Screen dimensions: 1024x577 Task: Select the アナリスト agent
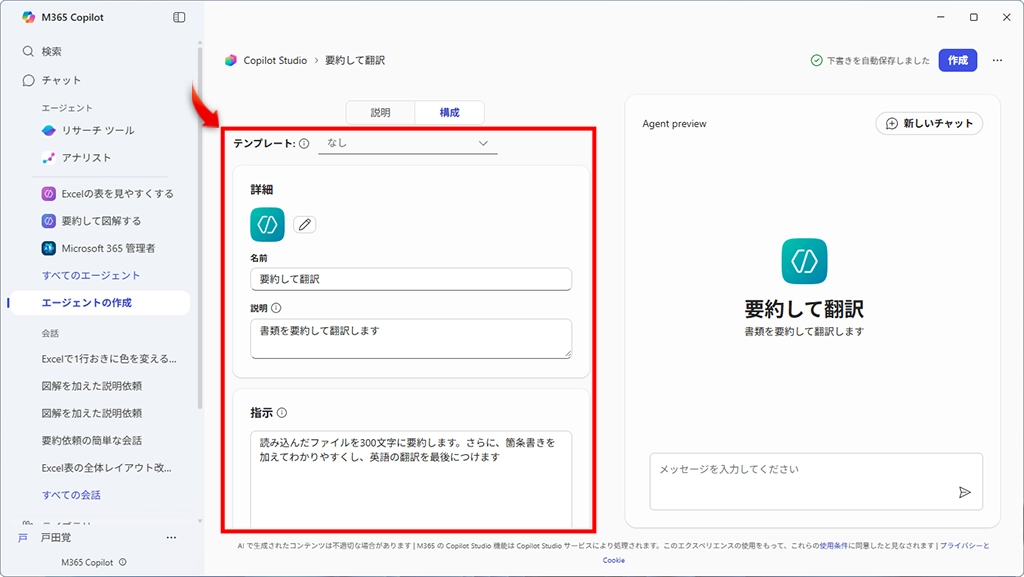point(86,158)
